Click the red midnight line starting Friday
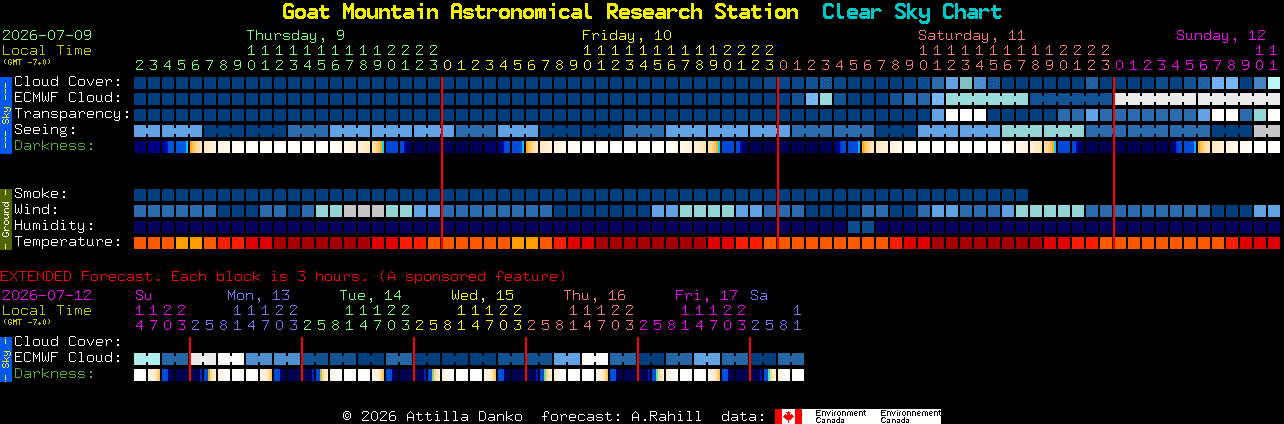Image resolution: width=1284 pixels, height=424 pixels. coord(442,162)
